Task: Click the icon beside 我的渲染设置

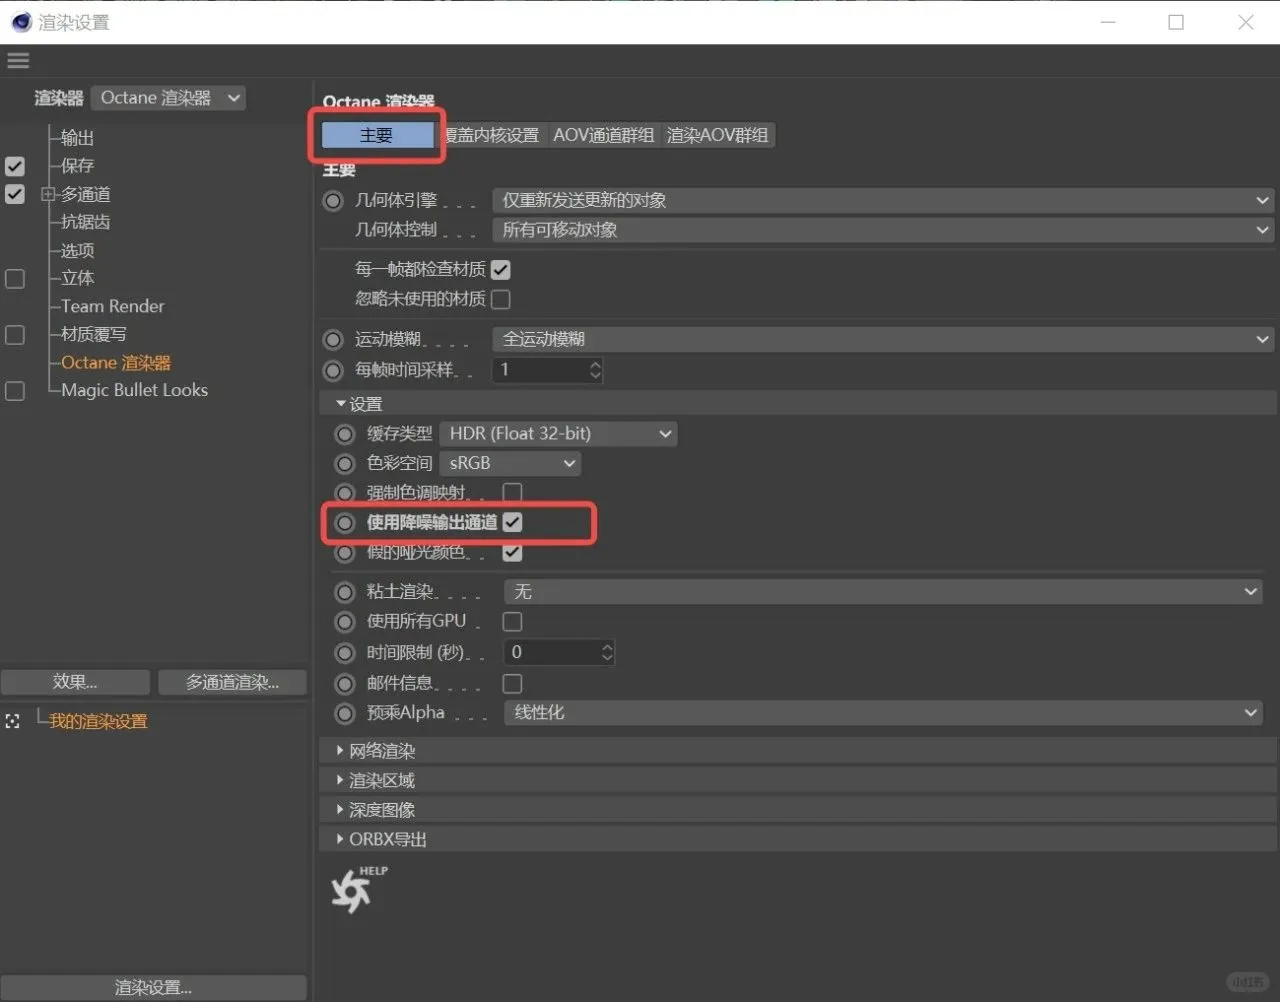Action: (x=13, y=721)
